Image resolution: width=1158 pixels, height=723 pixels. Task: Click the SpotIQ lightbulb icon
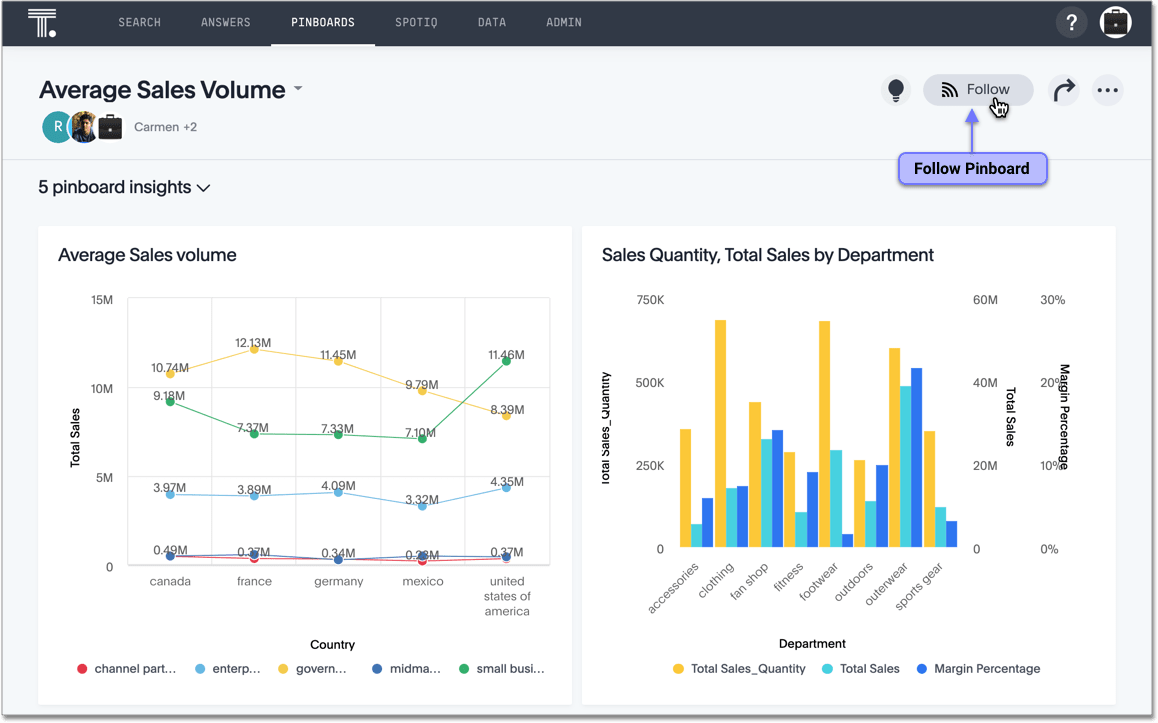tap(896, 90)
